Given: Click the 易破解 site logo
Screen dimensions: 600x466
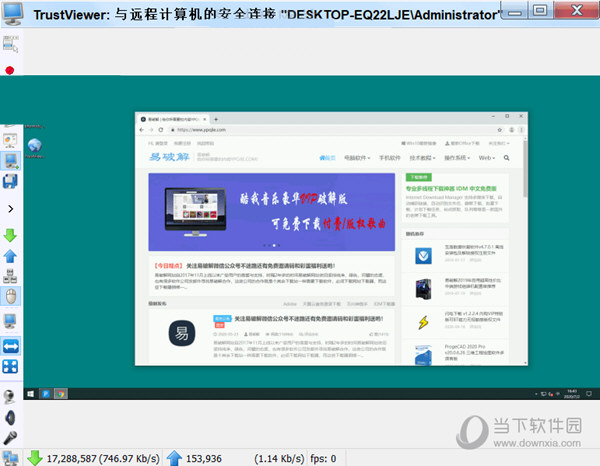Looking at the screenshot, I should pos(169,157).
